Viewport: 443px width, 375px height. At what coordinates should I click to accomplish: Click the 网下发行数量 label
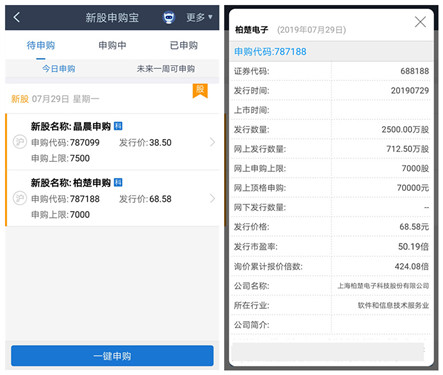coord(260,207)
